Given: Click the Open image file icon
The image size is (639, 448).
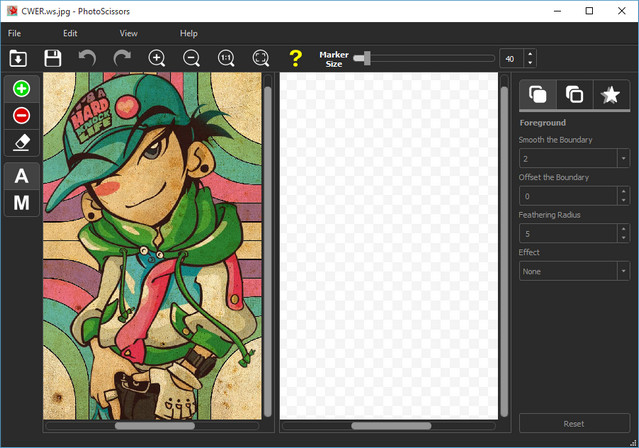Looking at the screenshot, I should (18, 58).
